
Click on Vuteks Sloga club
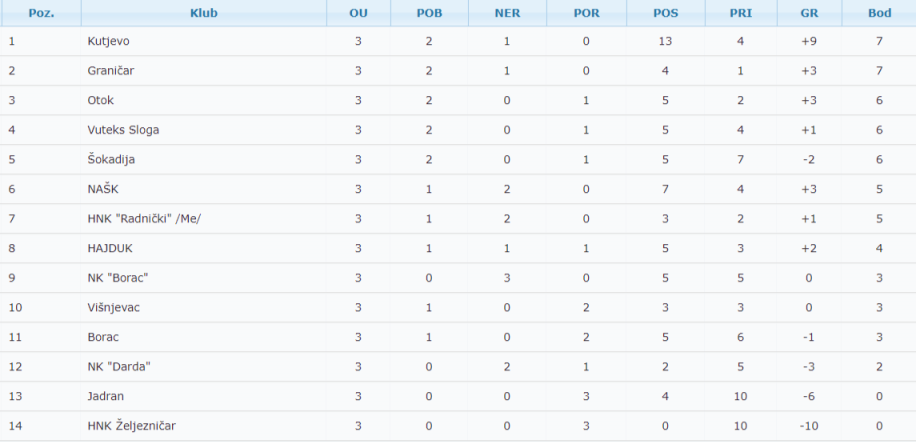pos(123,130)
